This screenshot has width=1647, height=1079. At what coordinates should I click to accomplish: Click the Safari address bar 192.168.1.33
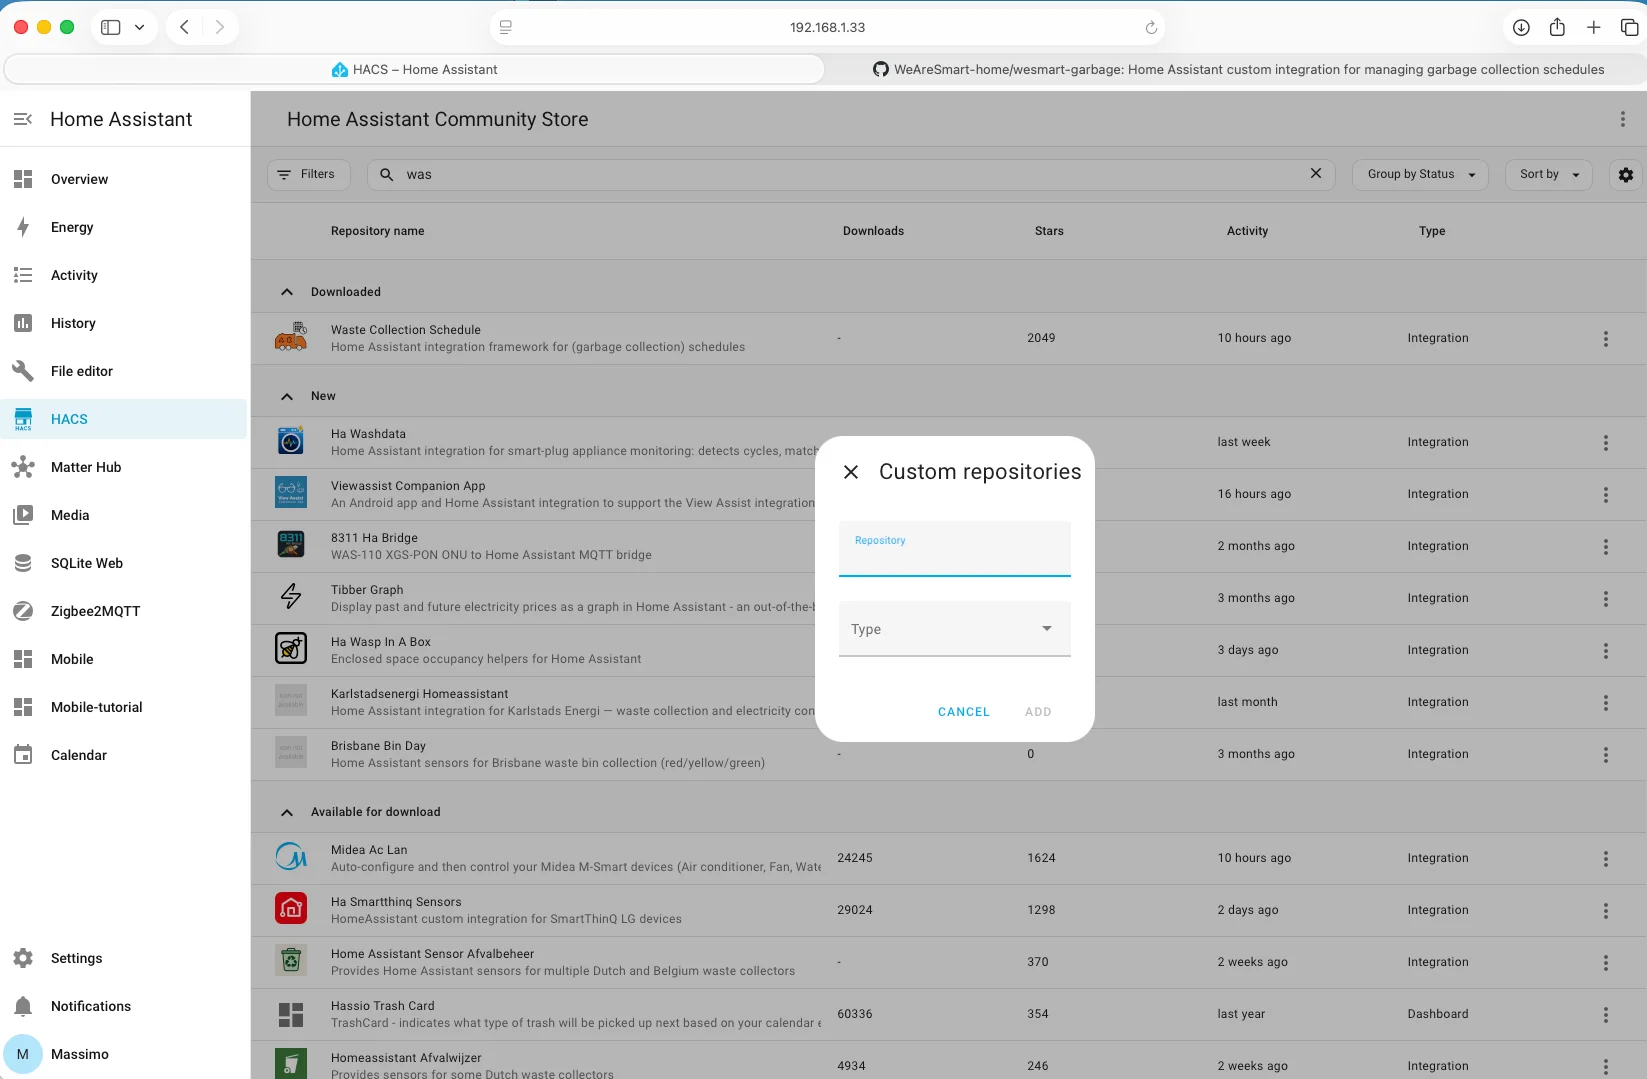pos(827,28)
